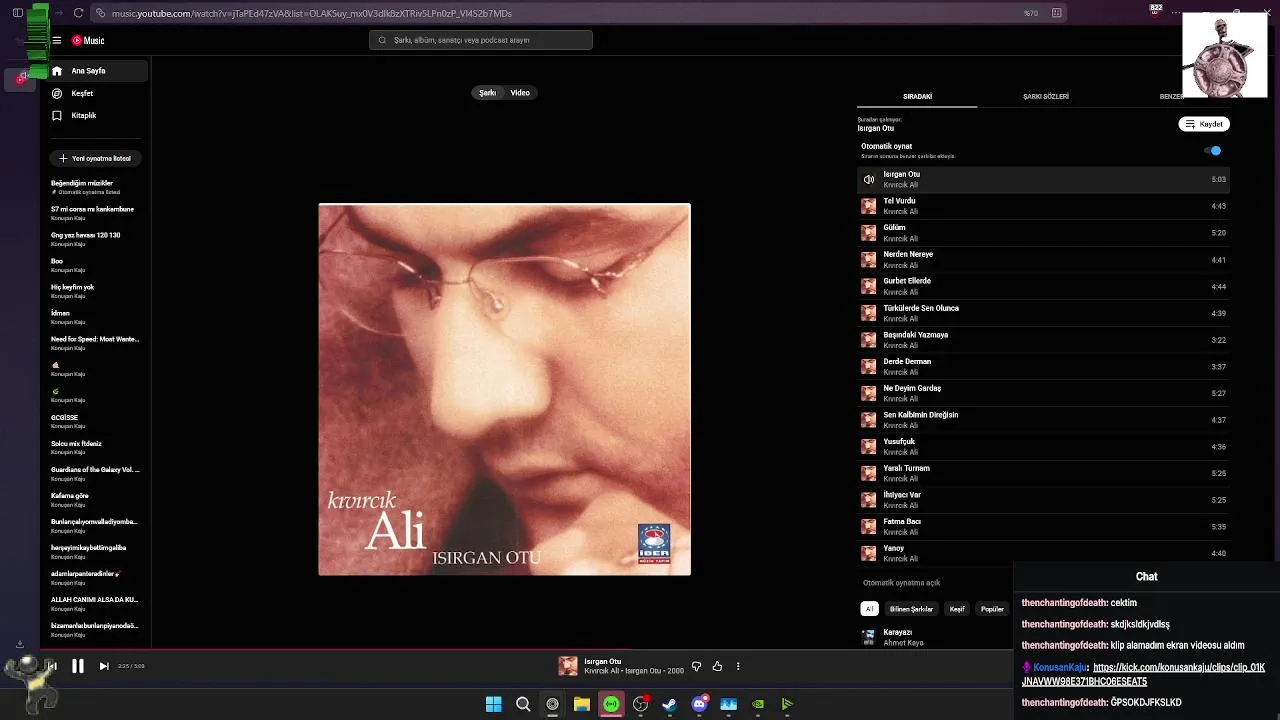Click the download icon above the player bar
1280x720 pixels.
[x=19, y=644]
